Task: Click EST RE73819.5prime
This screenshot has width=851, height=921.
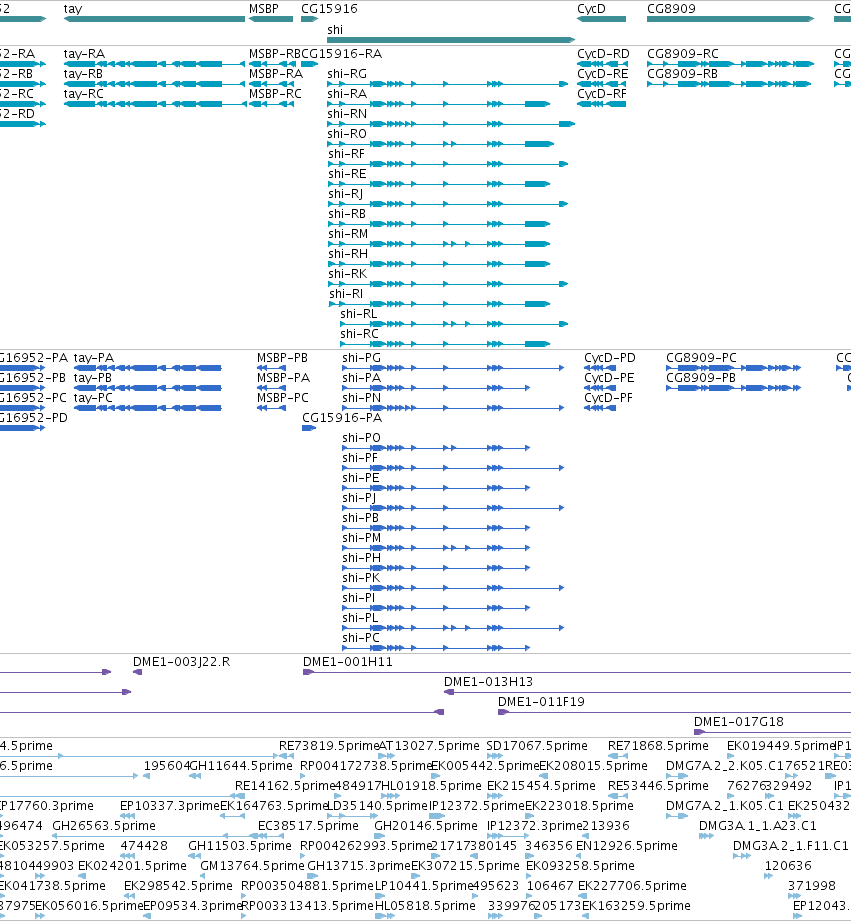Action: point(328,746)
